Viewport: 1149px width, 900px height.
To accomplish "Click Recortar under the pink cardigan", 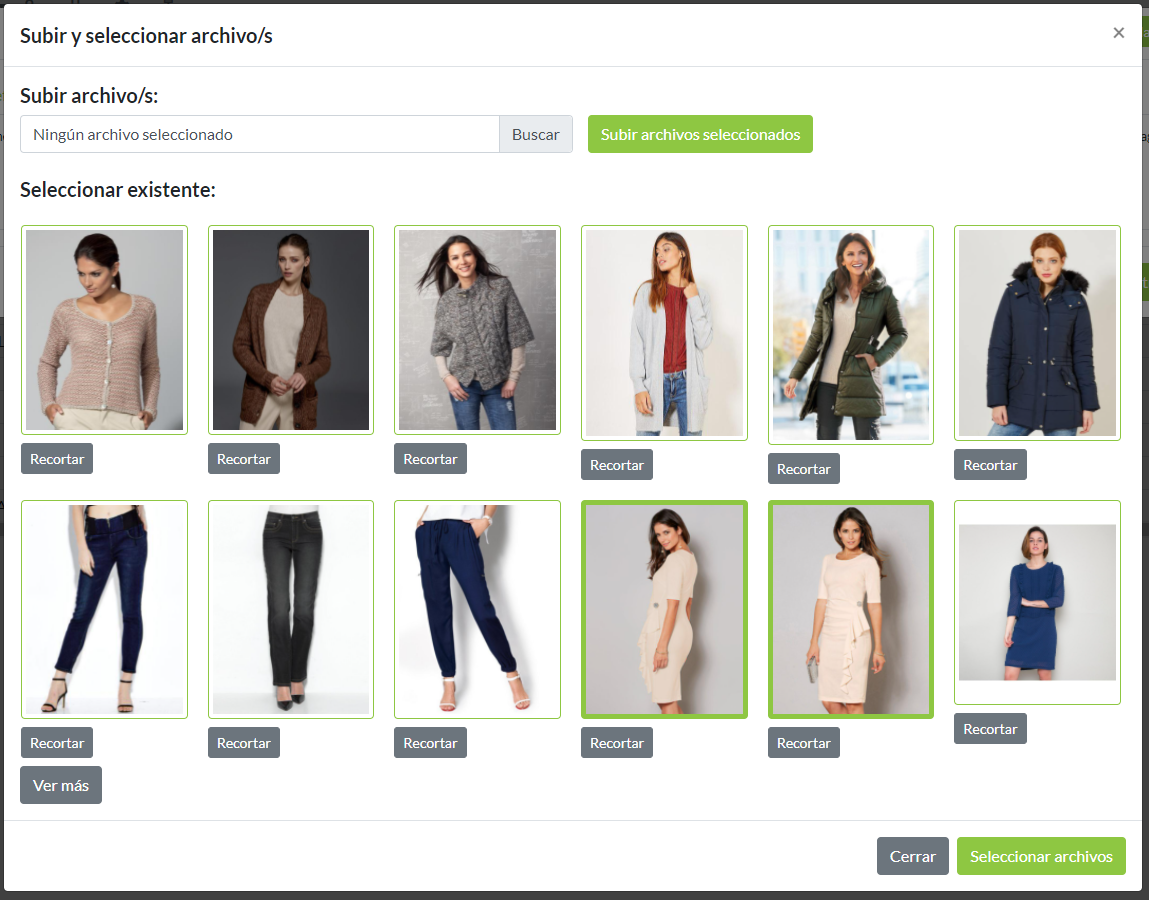I will 57,459.
